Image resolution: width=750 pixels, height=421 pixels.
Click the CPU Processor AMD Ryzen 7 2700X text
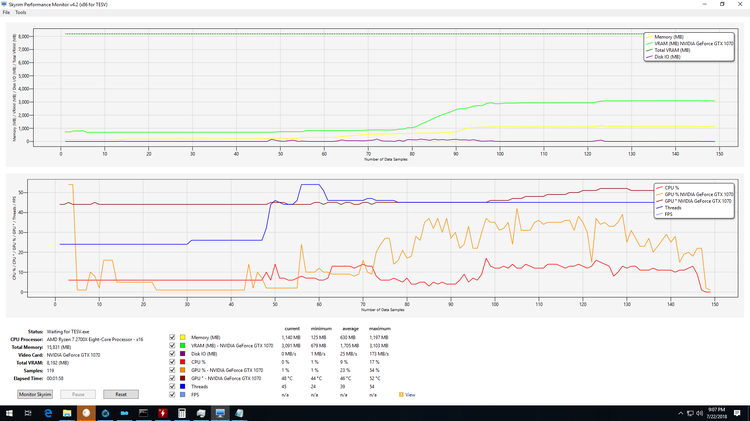pos(95,340)
